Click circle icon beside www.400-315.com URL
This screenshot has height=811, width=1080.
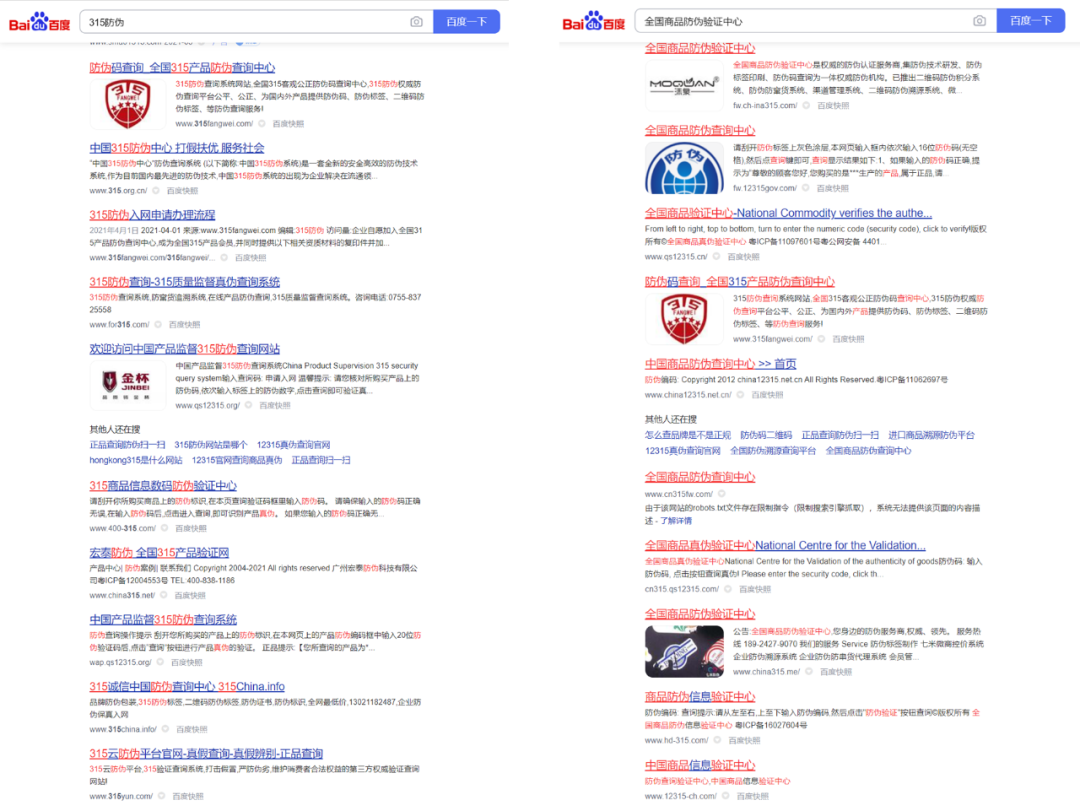(x=165, y=528)
